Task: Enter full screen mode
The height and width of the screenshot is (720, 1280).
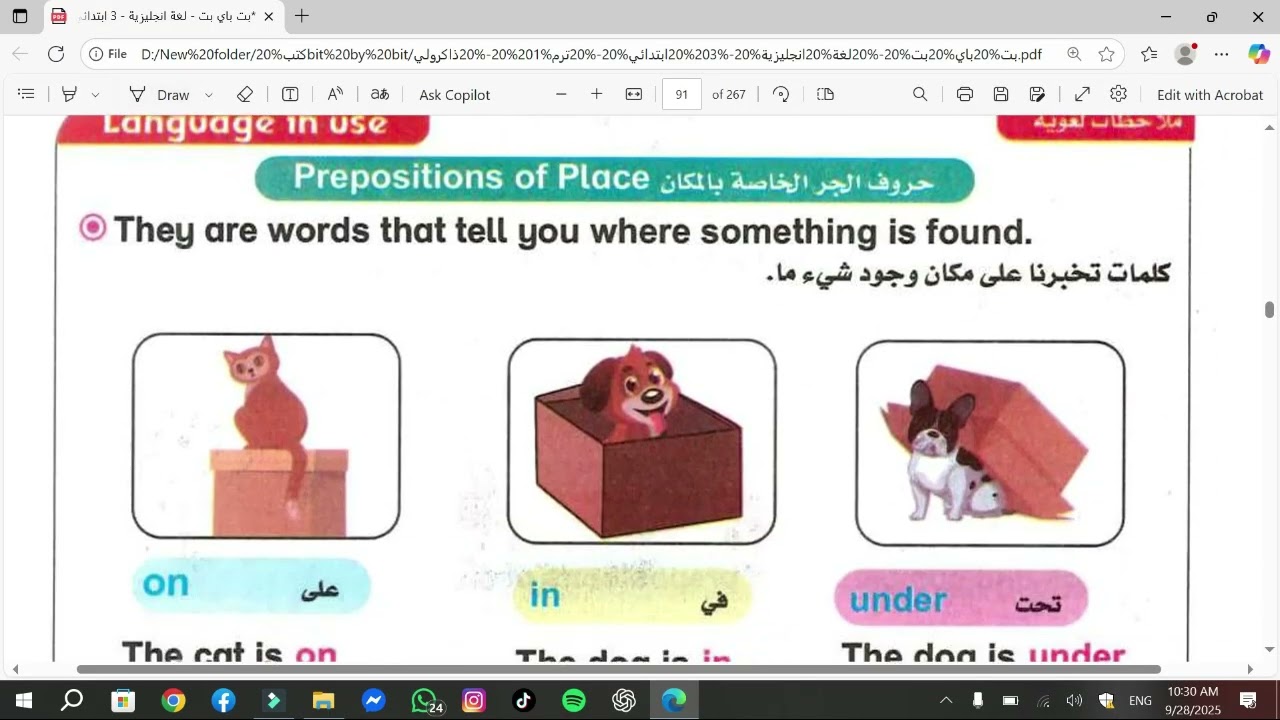Action: (1082, 94)
